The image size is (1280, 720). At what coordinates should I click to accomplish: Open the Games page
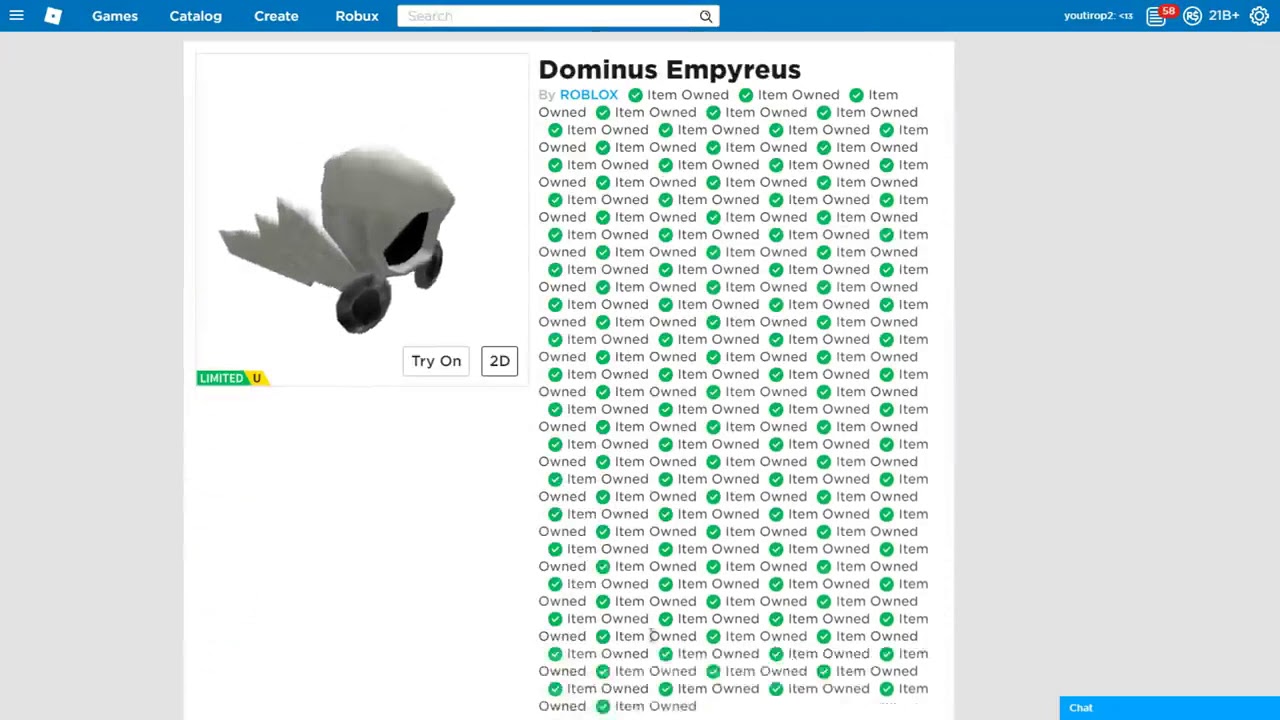pyautogui.click(x=115, y=16)
